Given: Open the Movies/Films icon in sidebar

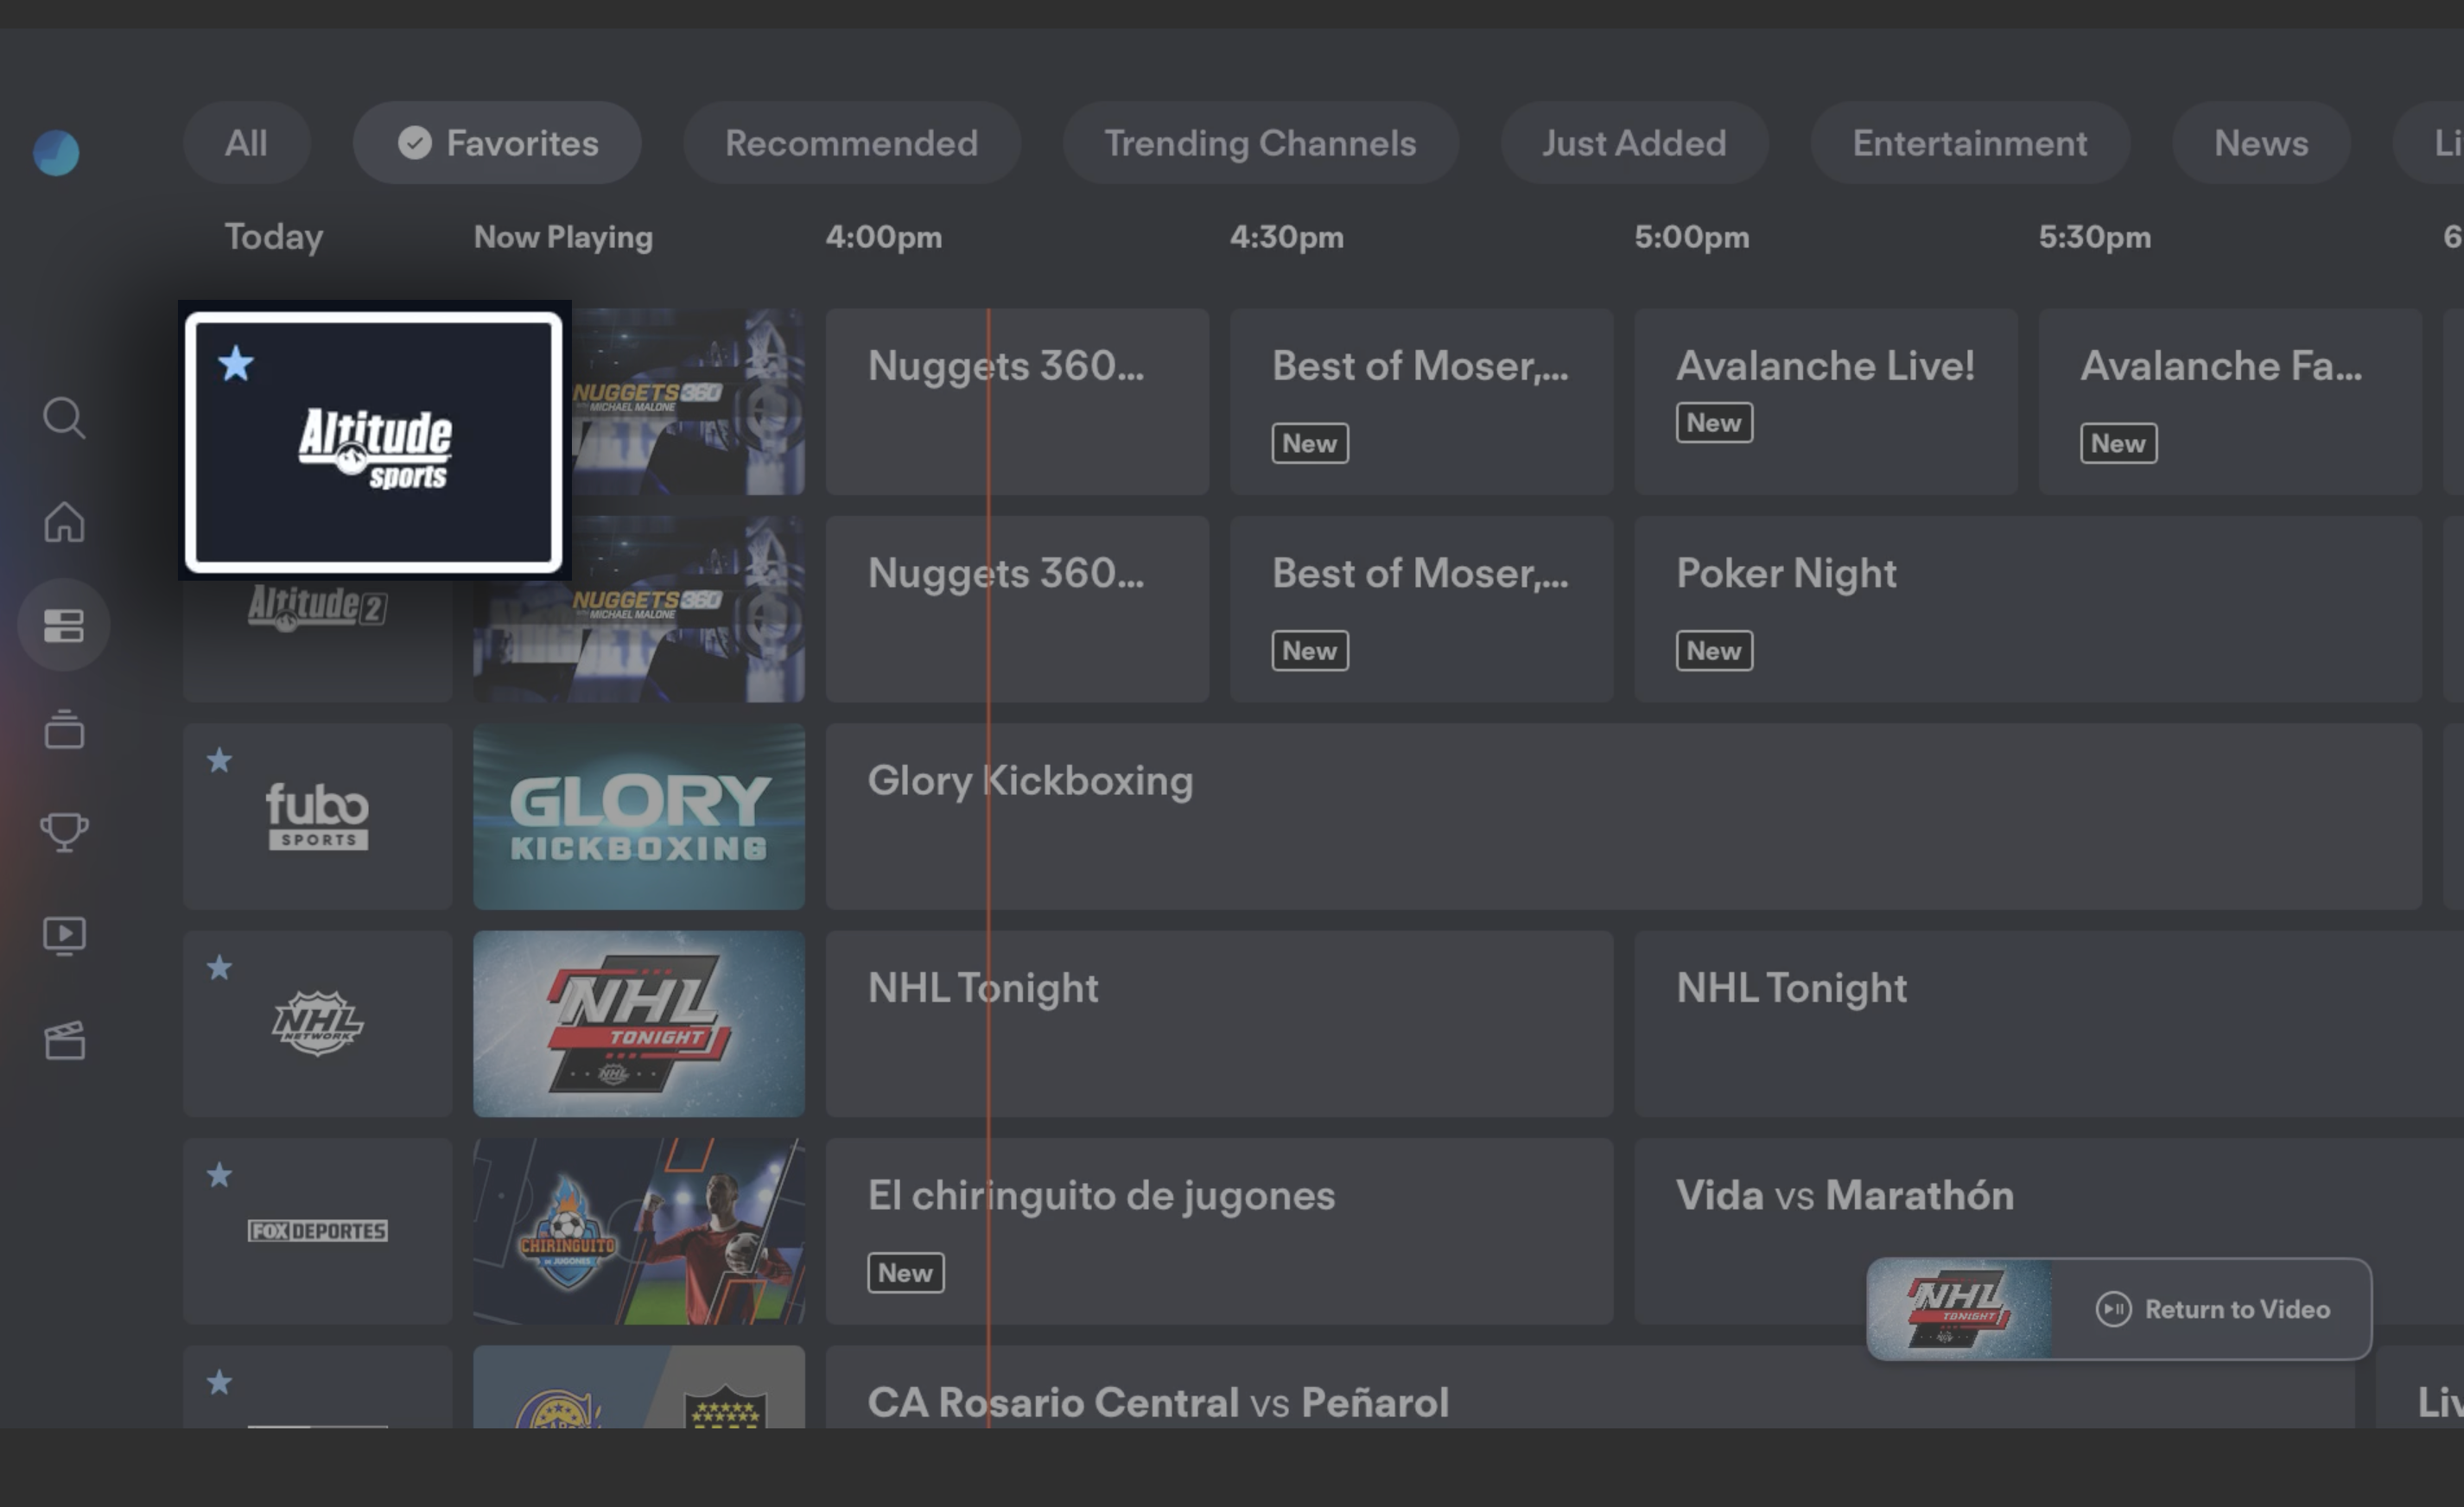Looking at the screenshot, I should click(x=65, y=1039).
